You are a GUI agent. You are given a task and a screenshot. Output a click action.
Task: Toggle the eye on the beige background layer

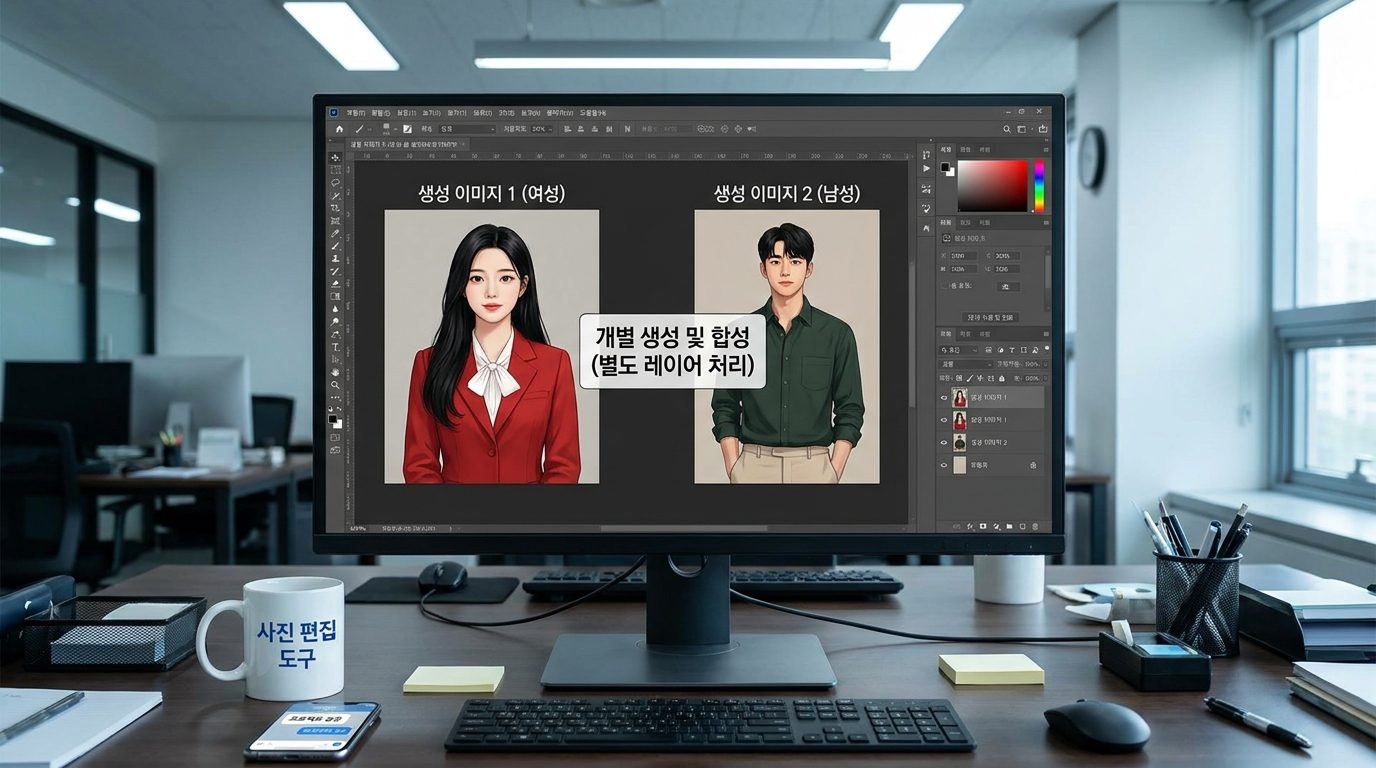944,465
